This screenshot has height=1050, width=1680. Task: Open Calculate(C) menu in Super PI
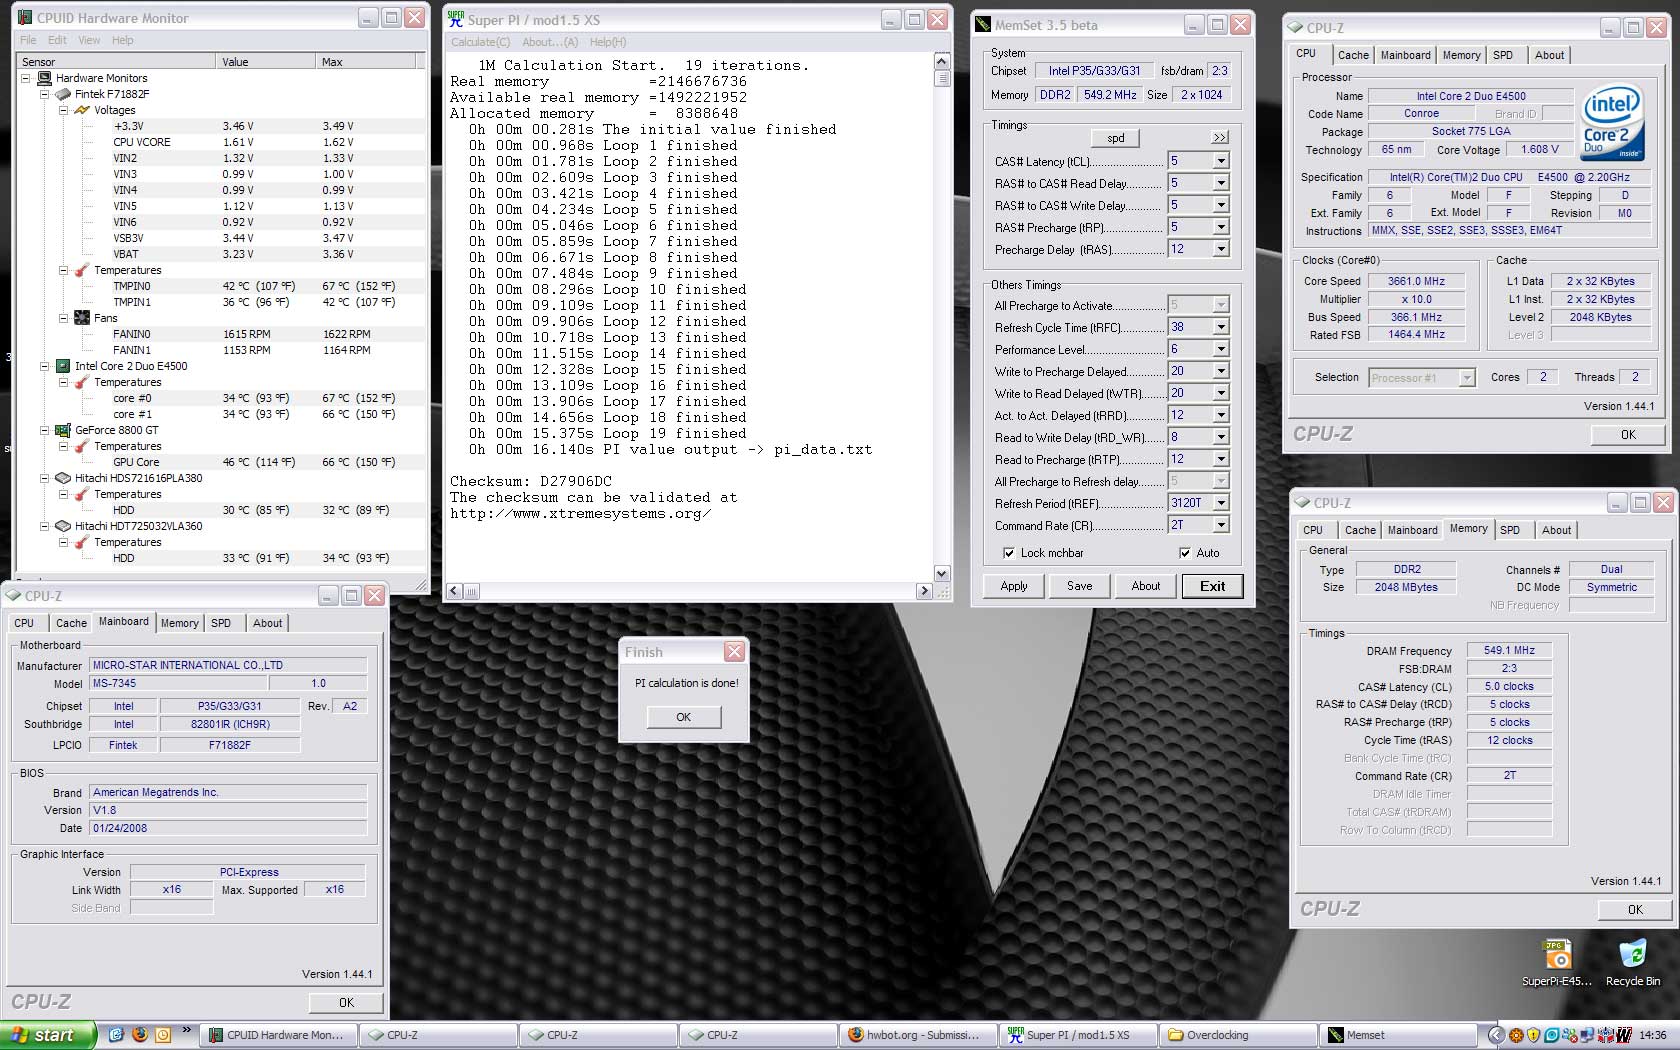coord(480,42)
